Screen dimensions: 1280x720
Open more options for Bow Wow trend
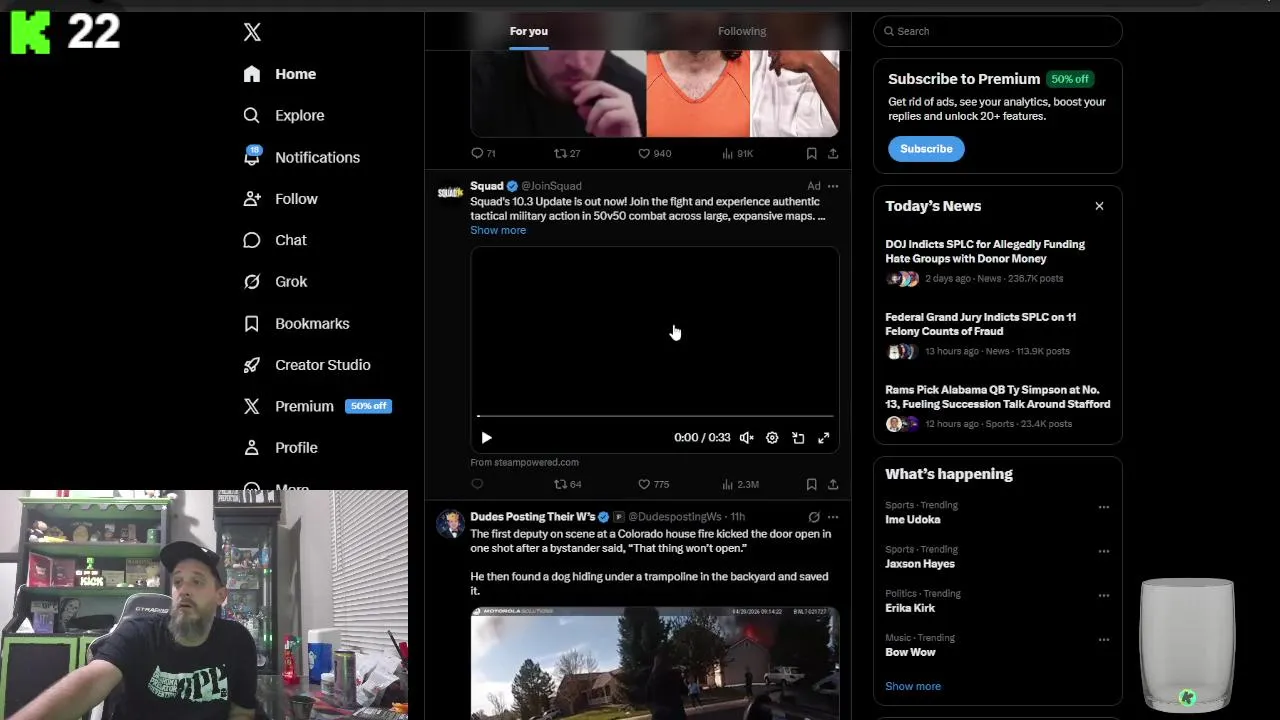tap(1104, 639)
